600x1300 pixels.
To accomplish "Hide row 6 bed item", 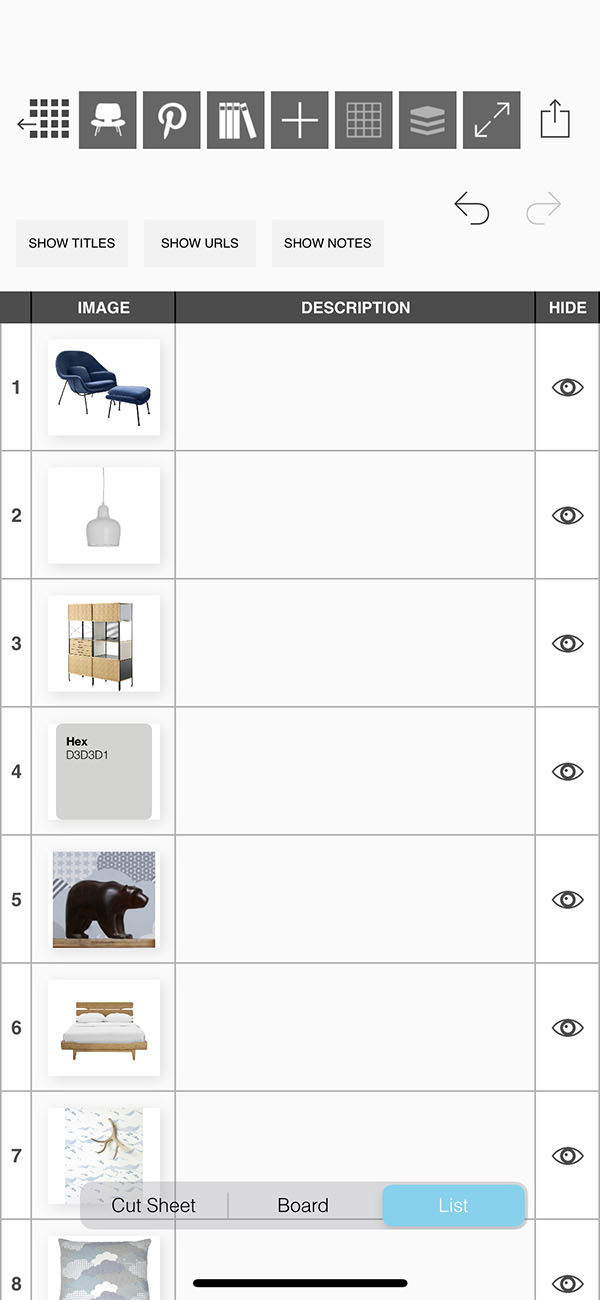I will pos(567,1027).
